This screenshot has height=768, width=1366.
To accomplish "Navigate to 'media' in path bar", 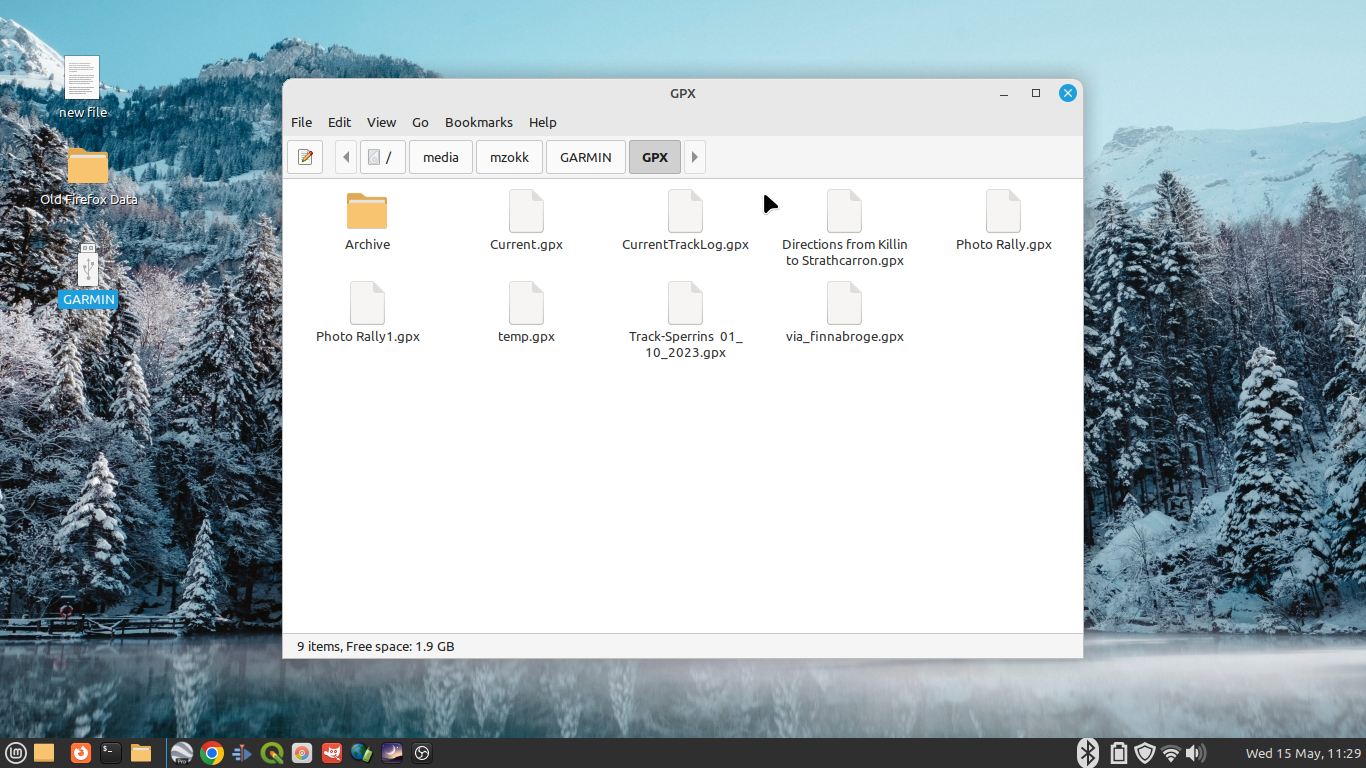I will 441,157.
